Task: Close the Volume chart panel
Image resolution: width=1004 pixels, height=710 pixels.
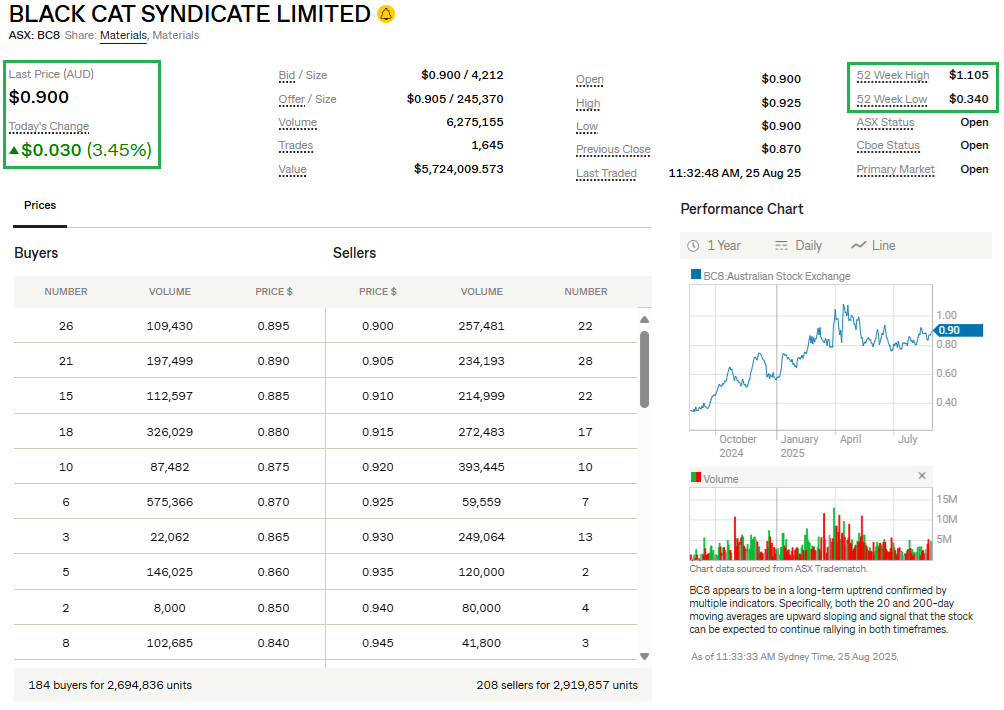Action: (922, 476)
